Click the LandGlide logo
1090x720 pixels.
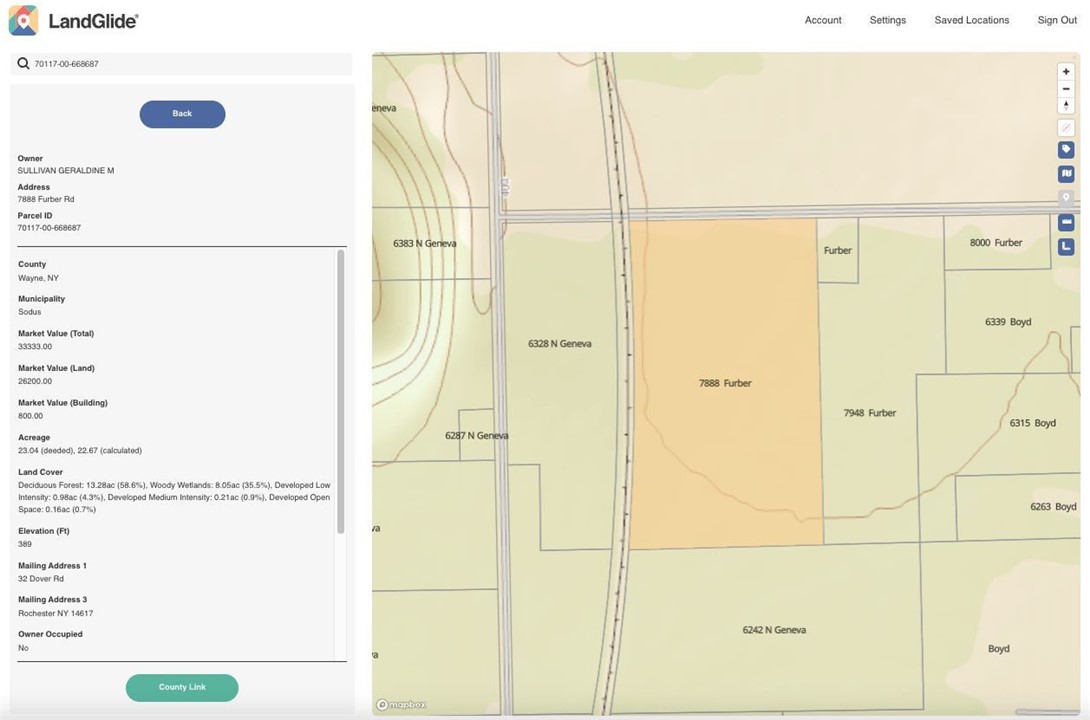point(73,20)
